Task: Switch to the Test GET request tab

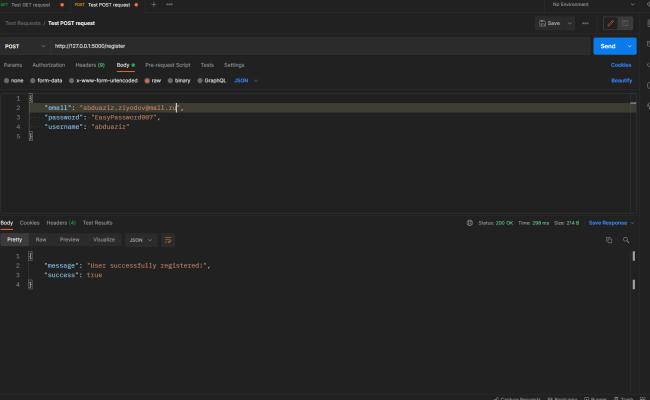Action: [32, 5]
